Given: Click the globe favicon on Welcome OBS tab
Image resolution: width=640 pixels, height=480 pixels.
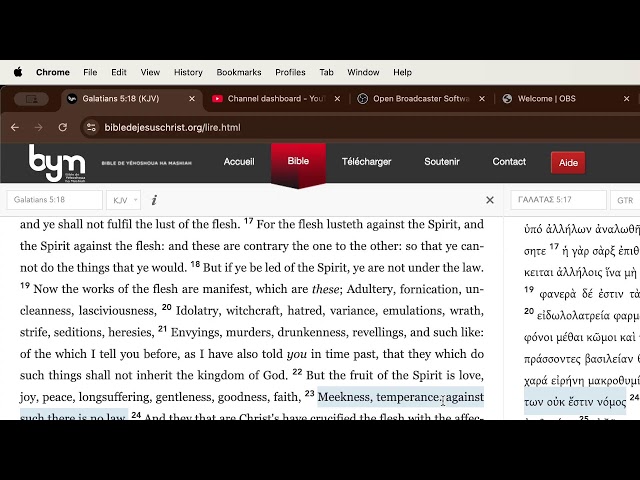Looking at the screenshot, I should point(507,99).
